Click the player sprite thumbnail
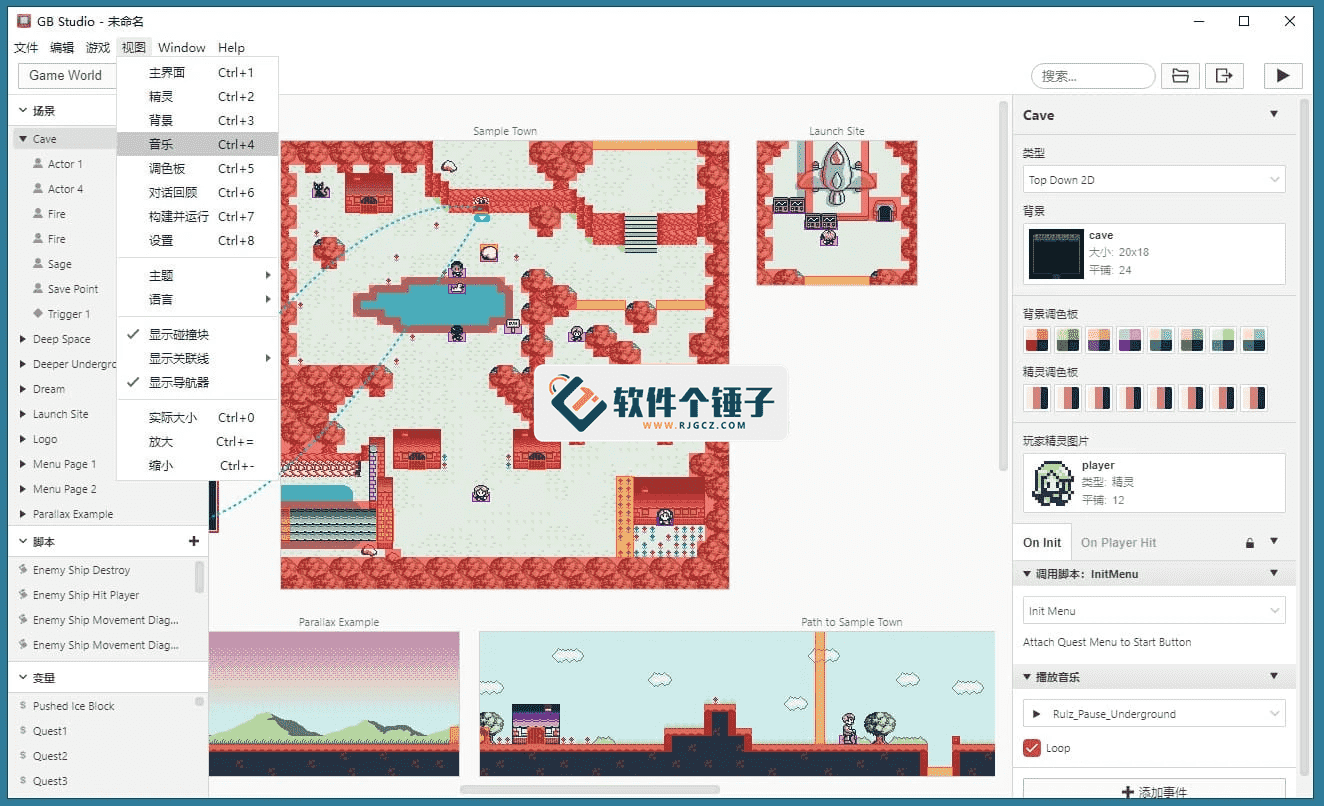The image size is (1324, 806). [x=1053, y=482]
